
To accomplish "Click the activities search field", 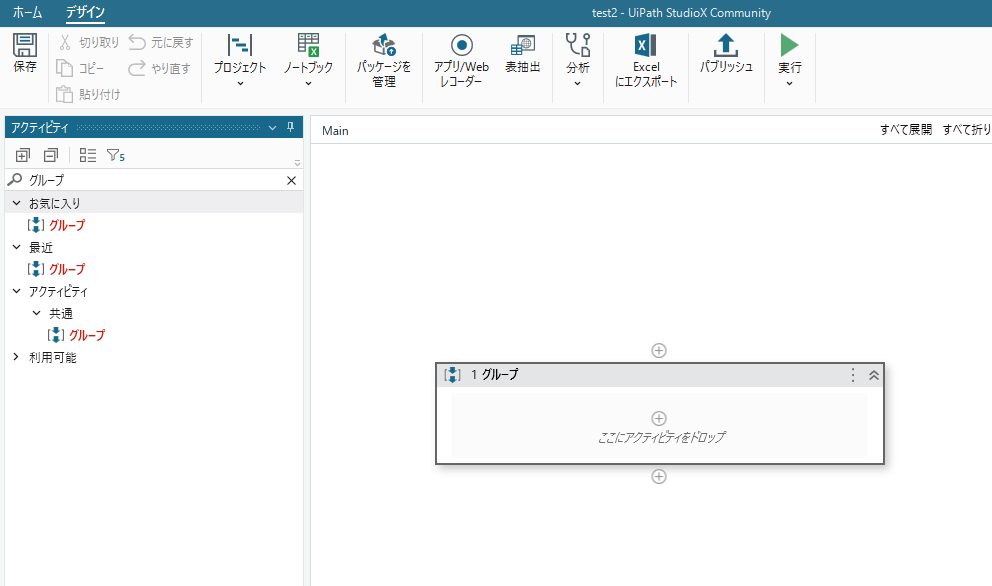I will click(x=154, y=180).
